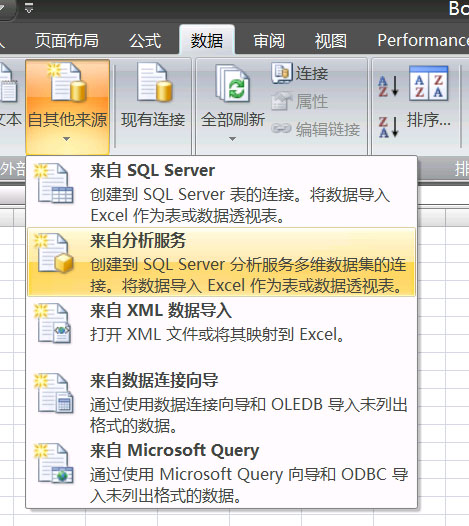469x526 pixels.
Task: Expand the 自其他来源 dropdown arrow
Action: (67, 139)
